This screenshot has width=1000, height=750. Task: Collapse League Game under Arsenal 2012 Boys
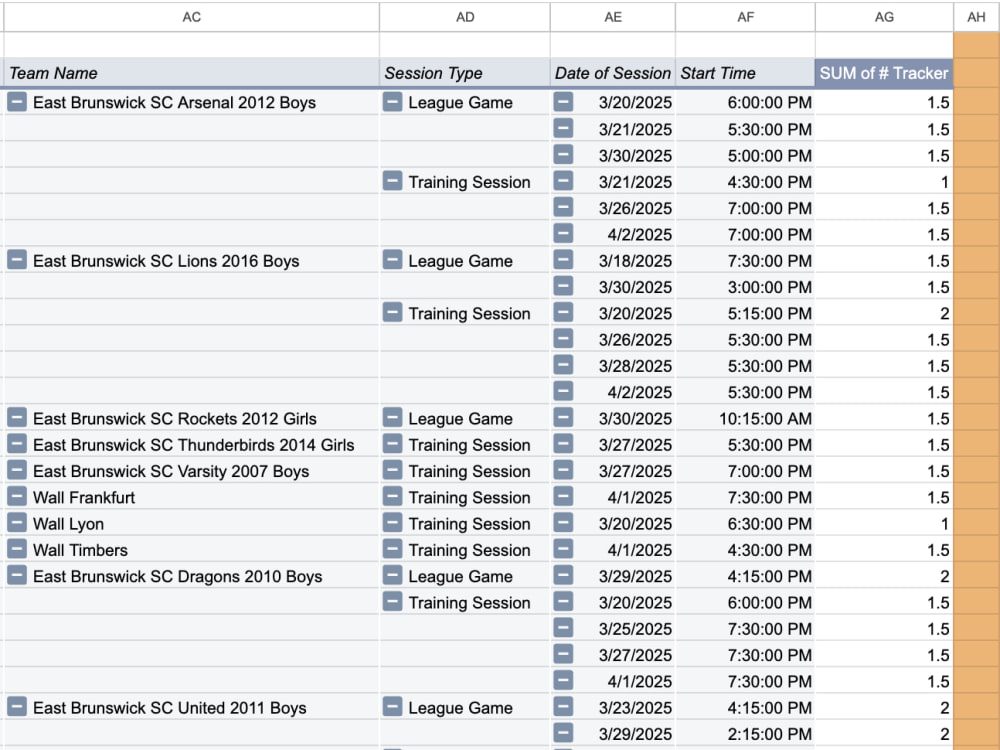tap(393, 101)
